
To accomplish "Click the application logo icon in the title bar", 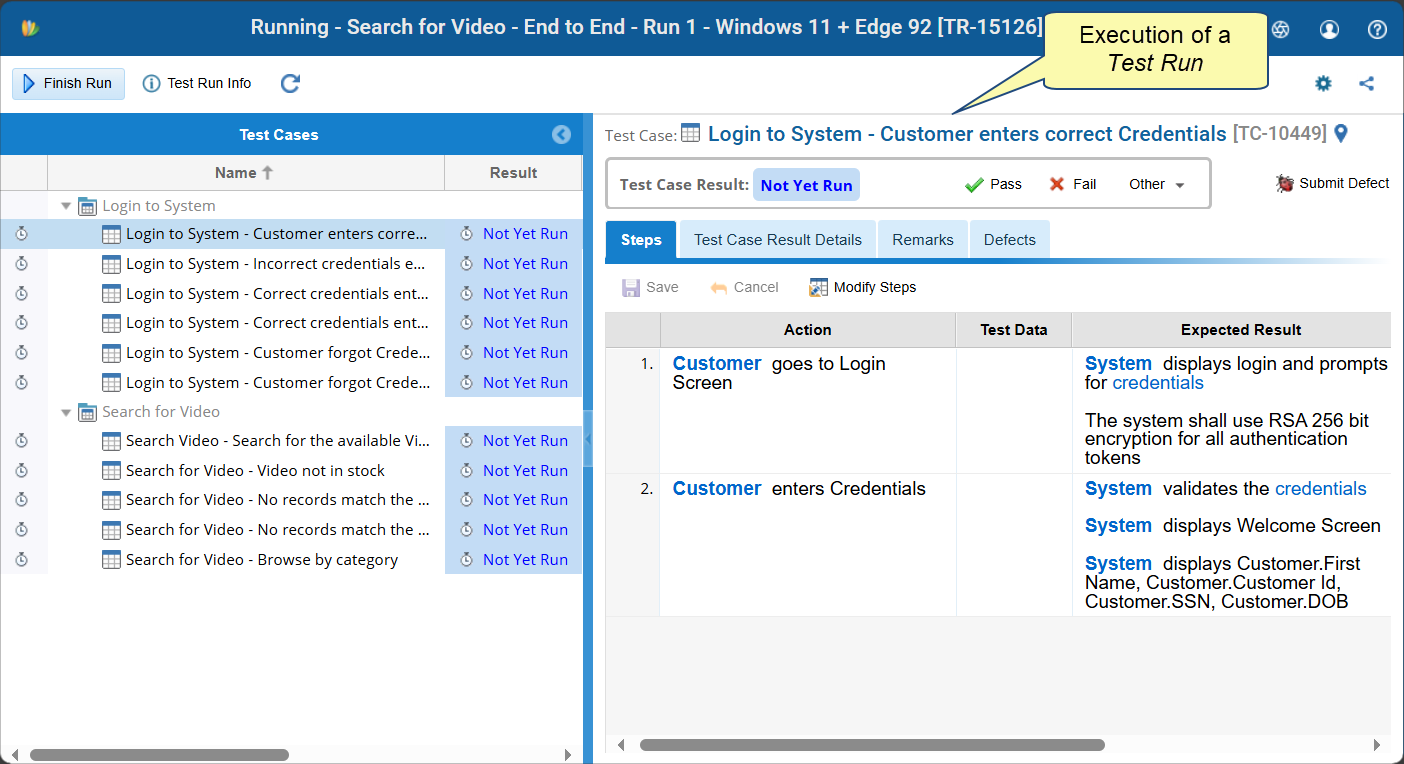I will point(30,27).
